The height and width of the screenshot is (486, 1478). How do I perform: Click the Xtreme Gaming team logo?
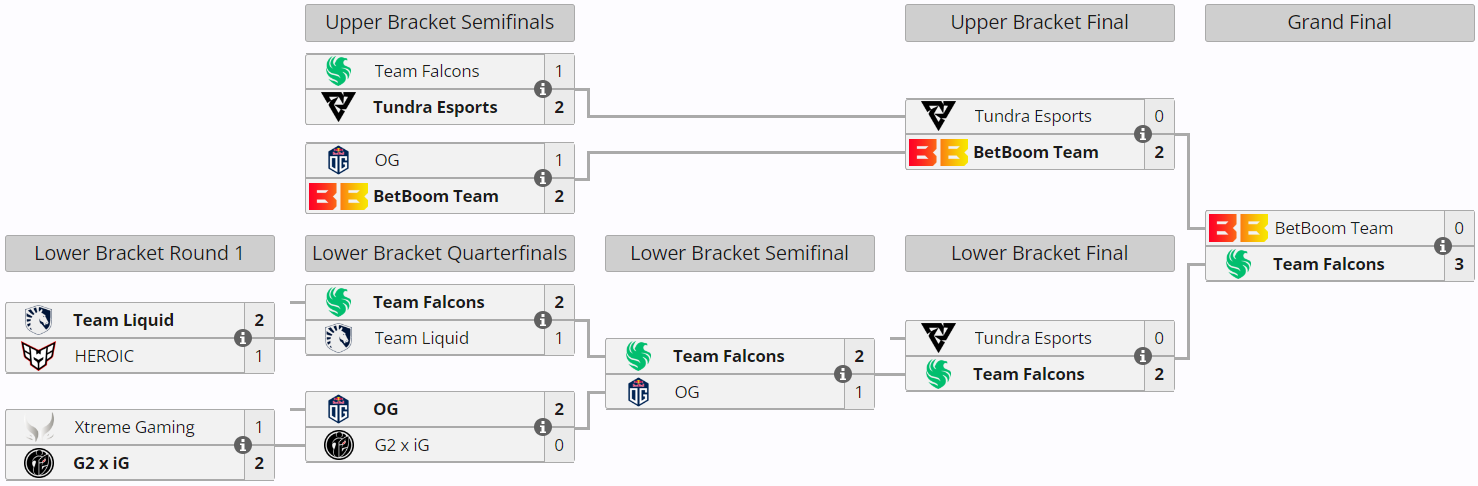point(39,427)
